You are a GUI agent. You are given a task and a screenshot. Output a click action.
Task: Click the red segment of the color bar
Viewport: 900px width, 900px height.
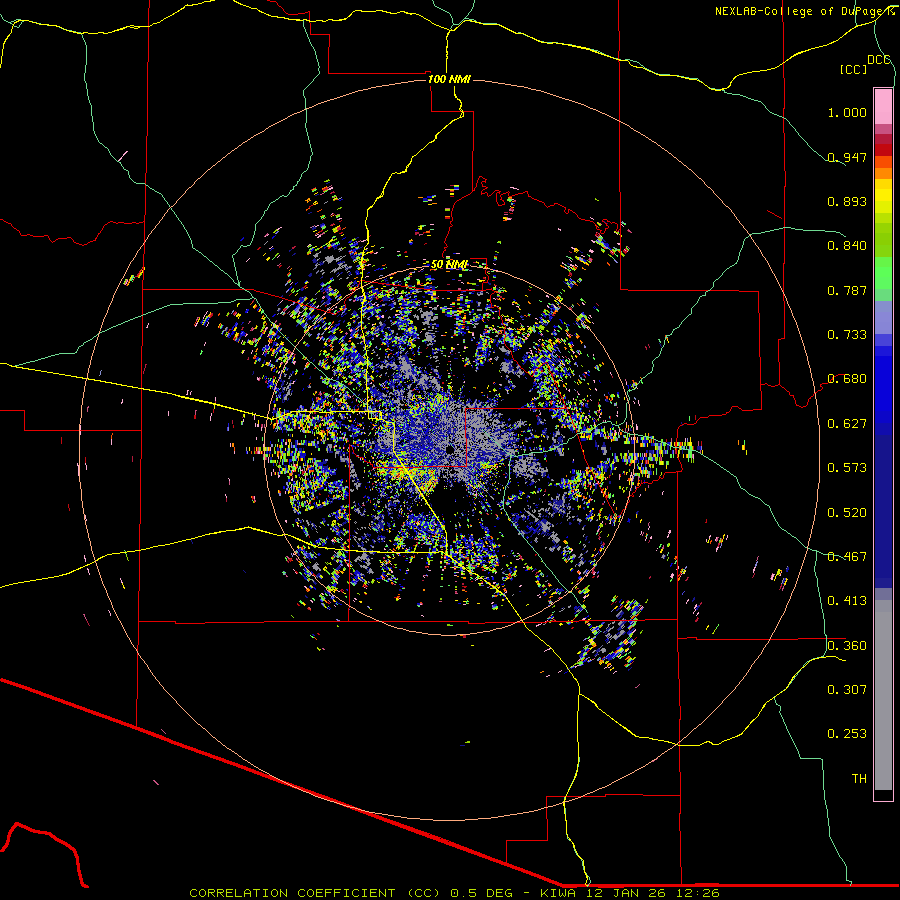tap(883, 150)
